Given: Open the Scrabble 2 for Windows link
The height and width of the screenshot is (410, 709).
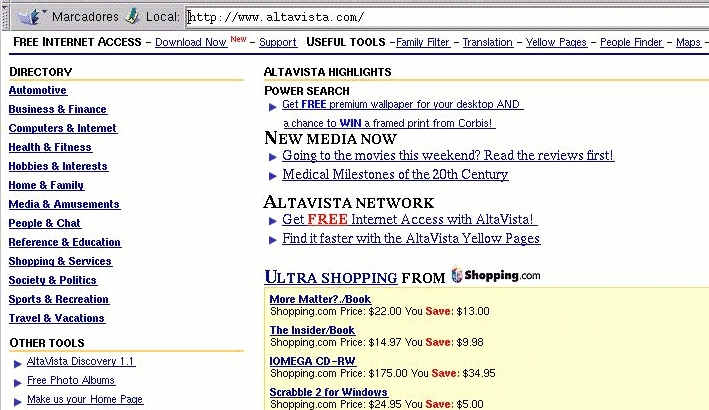Looking at the screenshot, I should point(328,392).
